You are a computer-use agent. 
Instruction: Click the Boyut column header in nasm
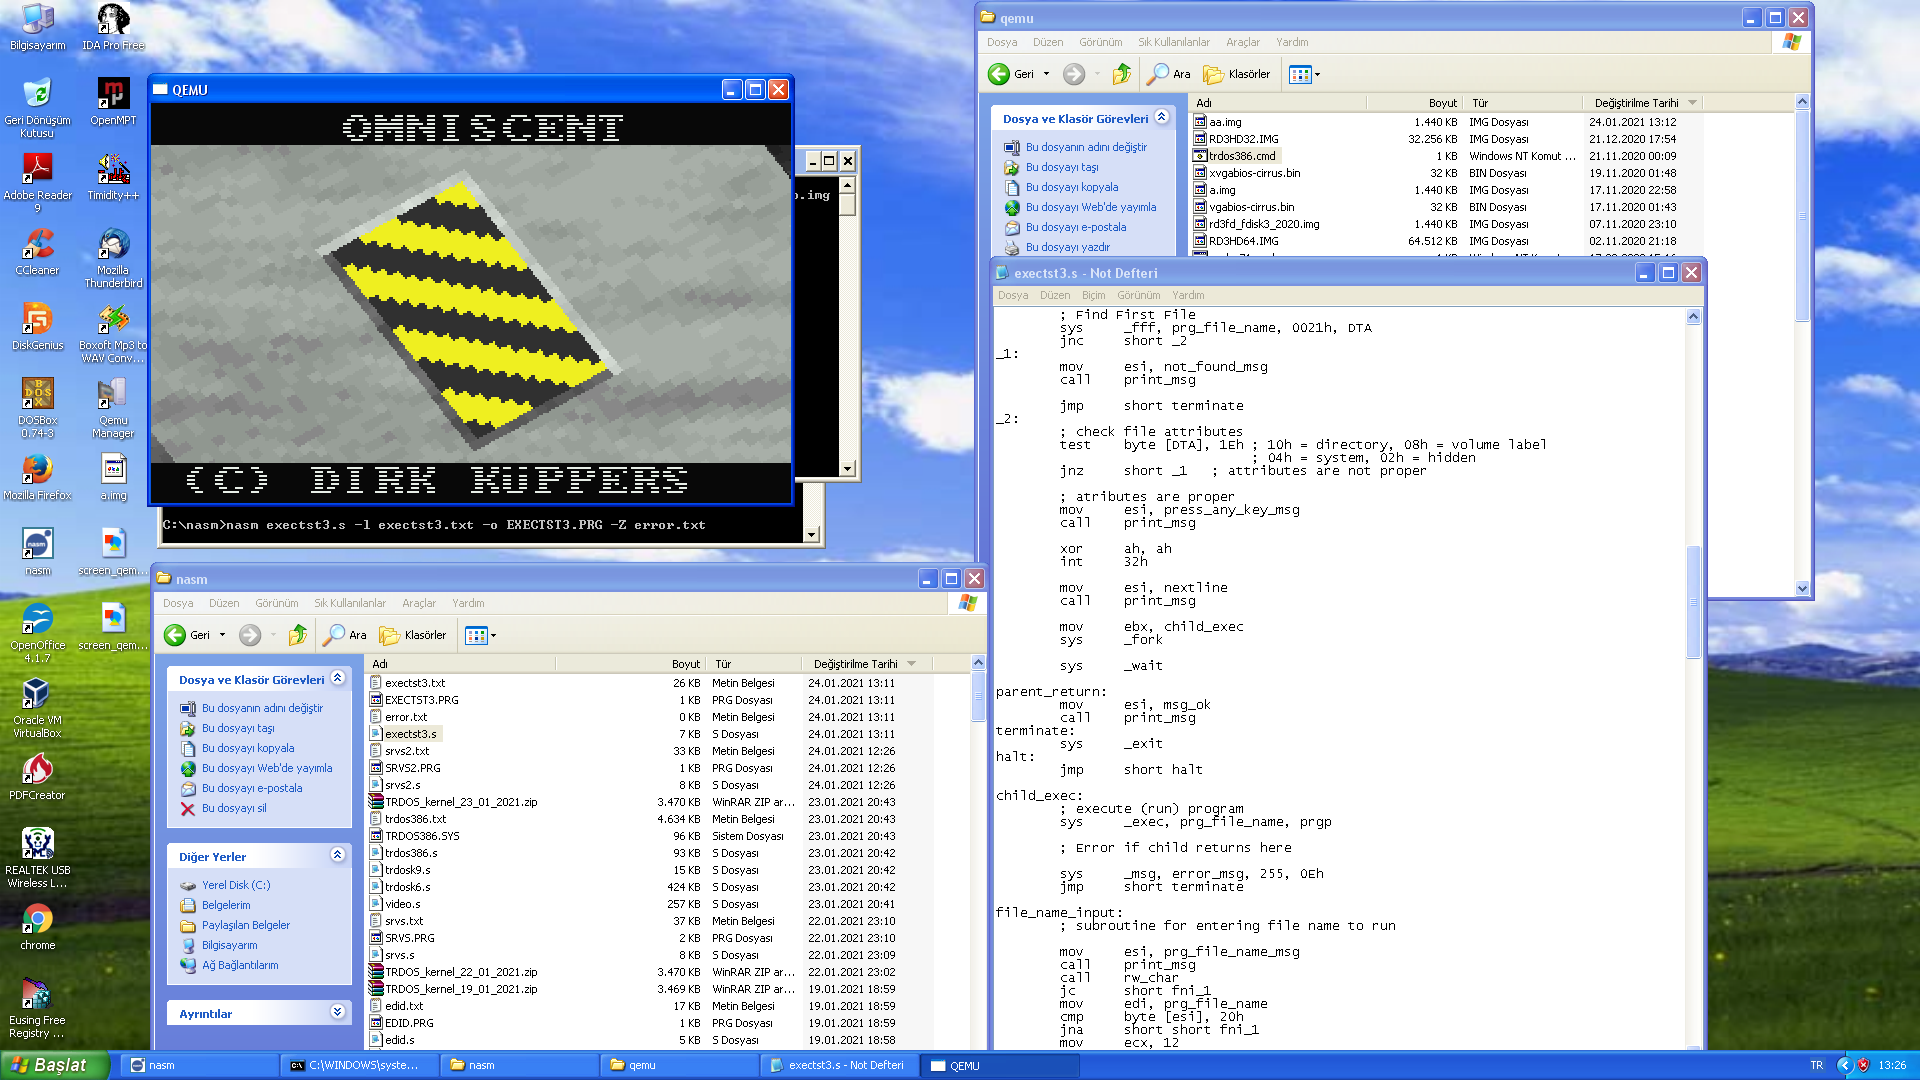click(x=686, y=664)
